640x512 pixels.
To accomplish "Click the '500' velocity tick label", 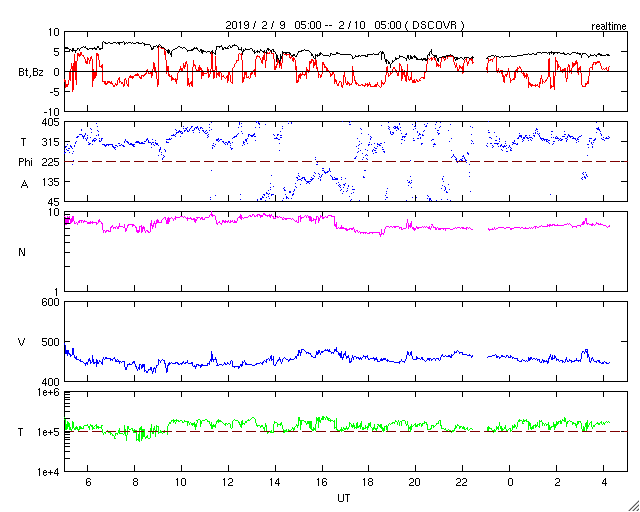I will [51, 342].
